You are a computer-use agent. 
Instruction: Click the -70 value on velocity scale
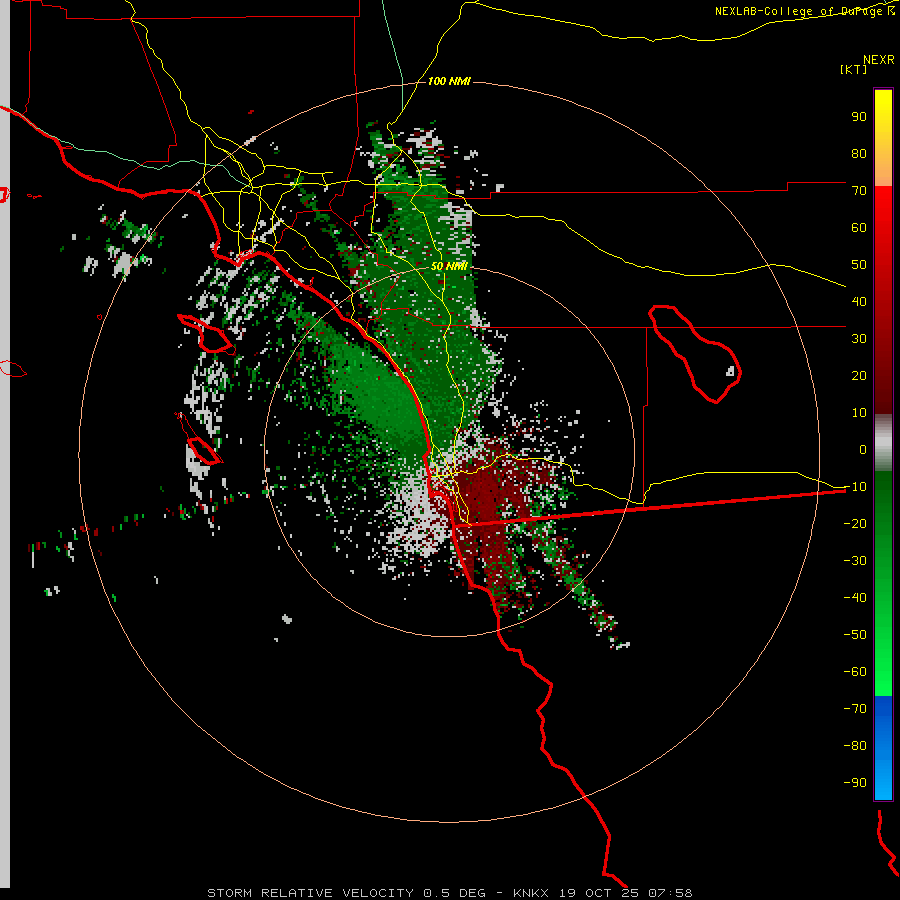point(855,709)
